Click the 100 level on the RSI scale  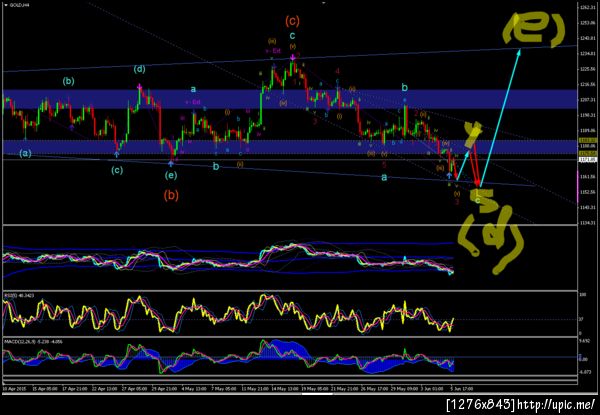[583, 295]
